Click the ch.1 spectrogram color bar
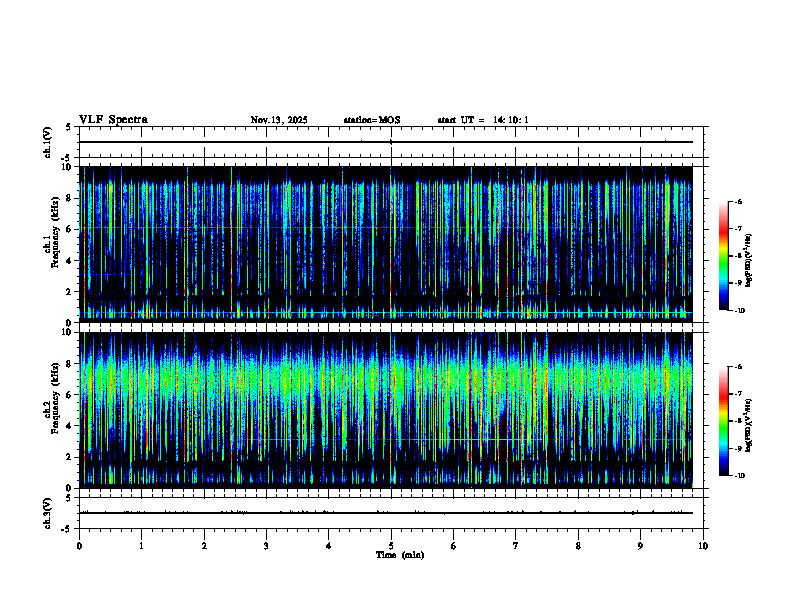792x612 pixels. [723, 256]
